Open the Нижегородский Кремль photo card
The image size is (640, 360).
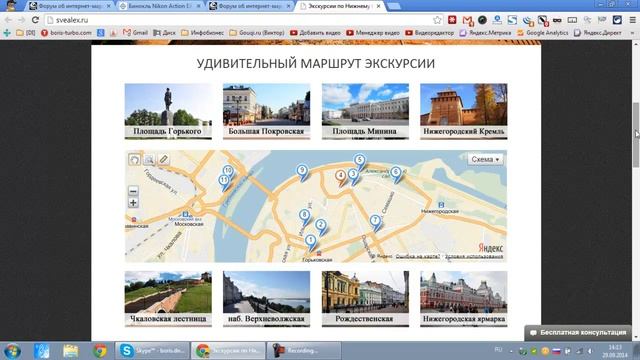pos(464,111)
